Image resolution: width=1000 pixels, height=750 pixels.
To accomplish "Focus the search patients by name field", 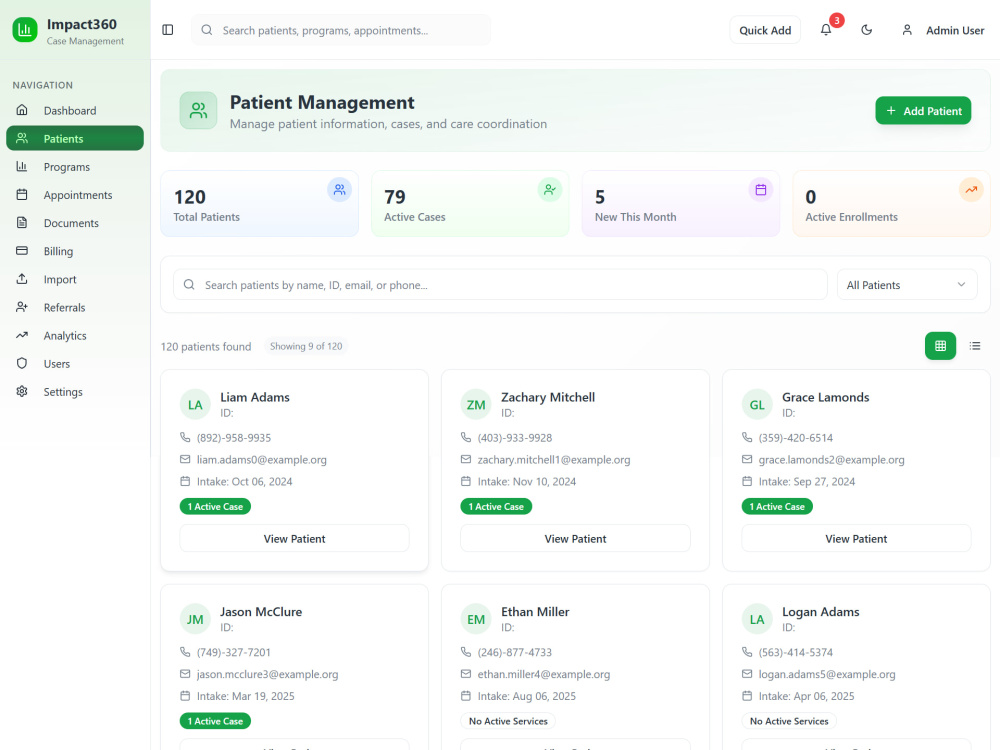I will (x=500, y=285).
